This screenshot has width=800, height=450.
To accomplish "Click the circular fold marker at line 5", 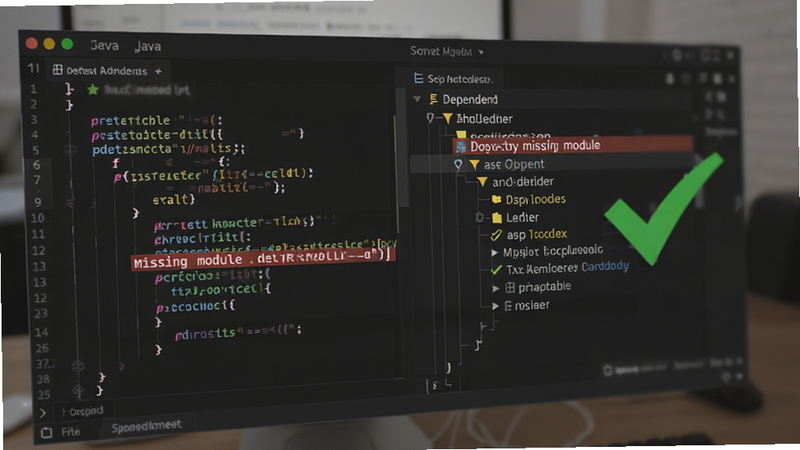I will (70, 150).
